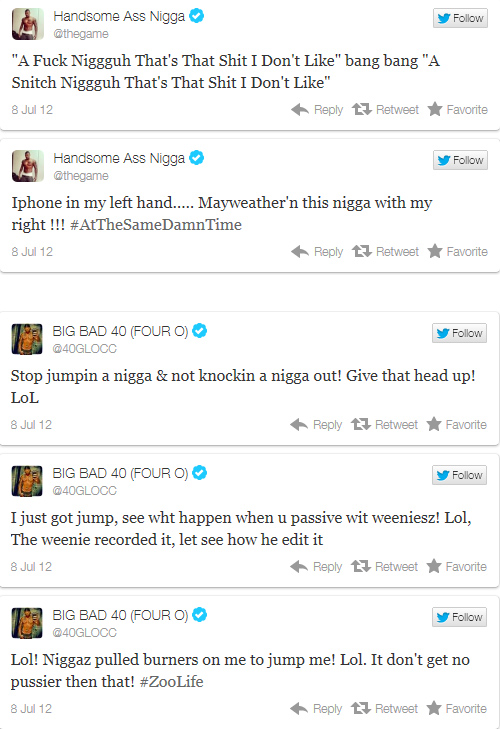Open the #AtTheSameDamnTime hashtag
Image resolution: width=500 pixels, height=729 pixels.
[156, 225]
